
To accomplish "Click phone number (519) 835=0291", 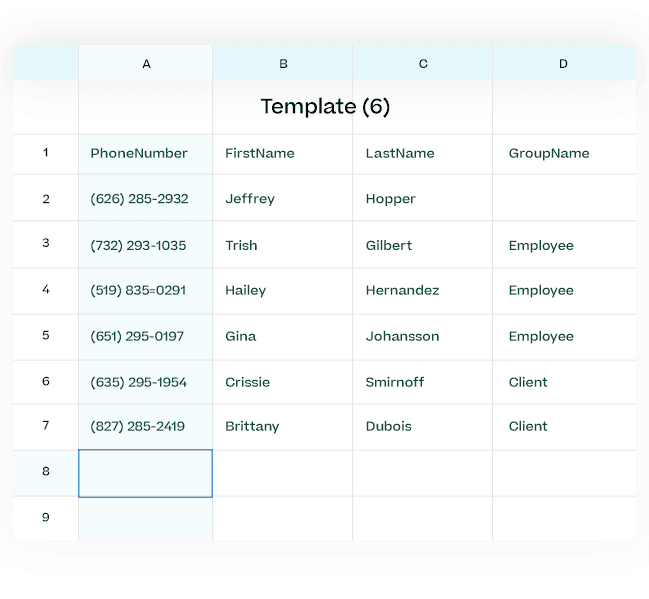I will (x=138, y=291).
